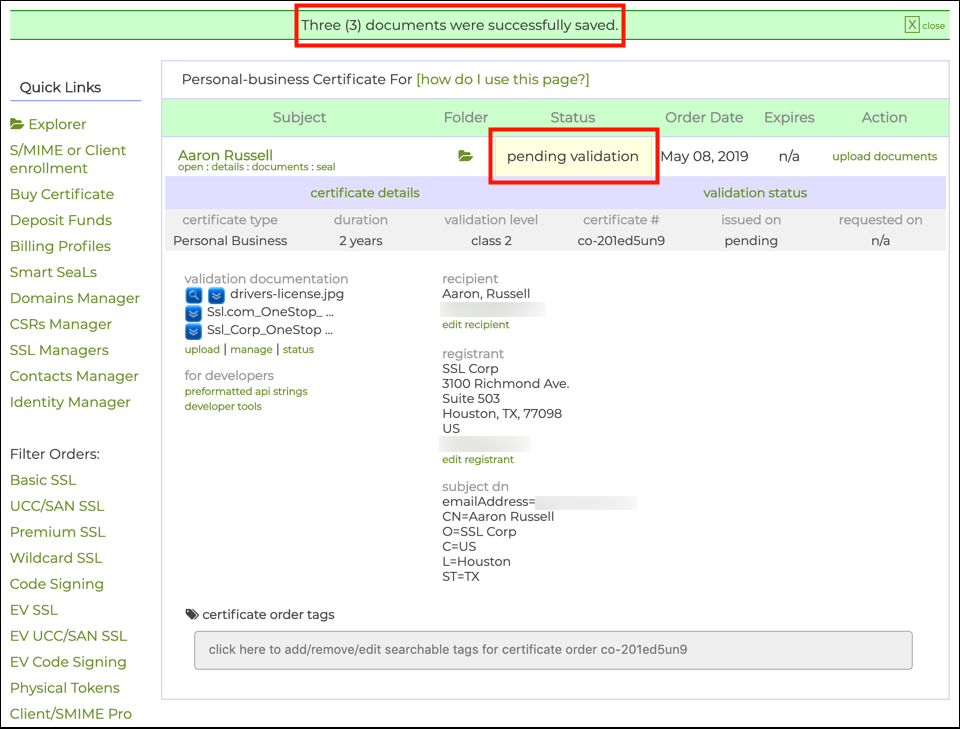960x729 pixels.
Task: Filter orders by Wildcard SSL
Action: point(56,558)
